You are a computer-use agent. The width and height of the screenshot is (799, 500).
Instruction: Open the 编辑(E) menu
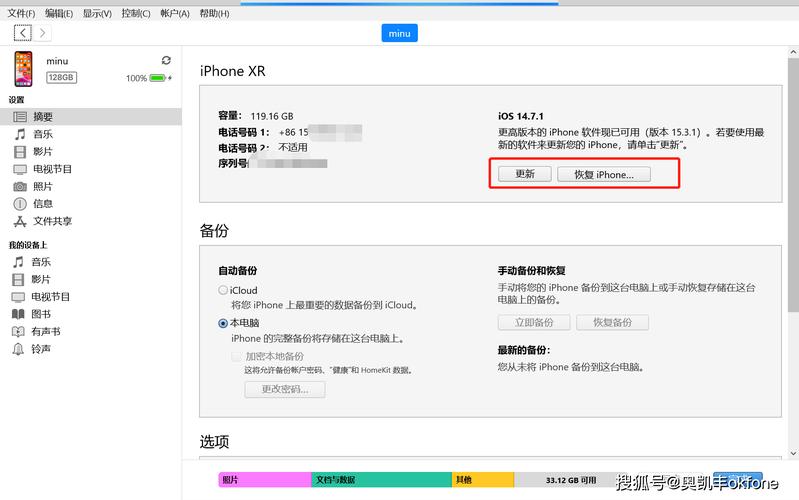(x=59, y=13)
